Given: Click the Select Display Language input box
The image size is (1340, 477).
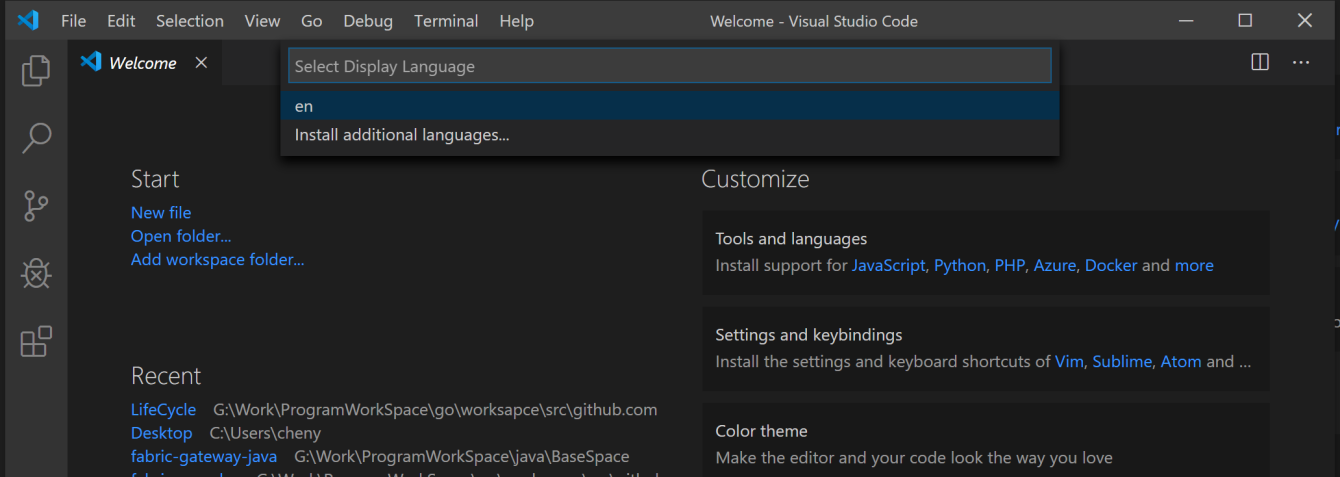Looking at the screenshot, I should coord(669,66).
